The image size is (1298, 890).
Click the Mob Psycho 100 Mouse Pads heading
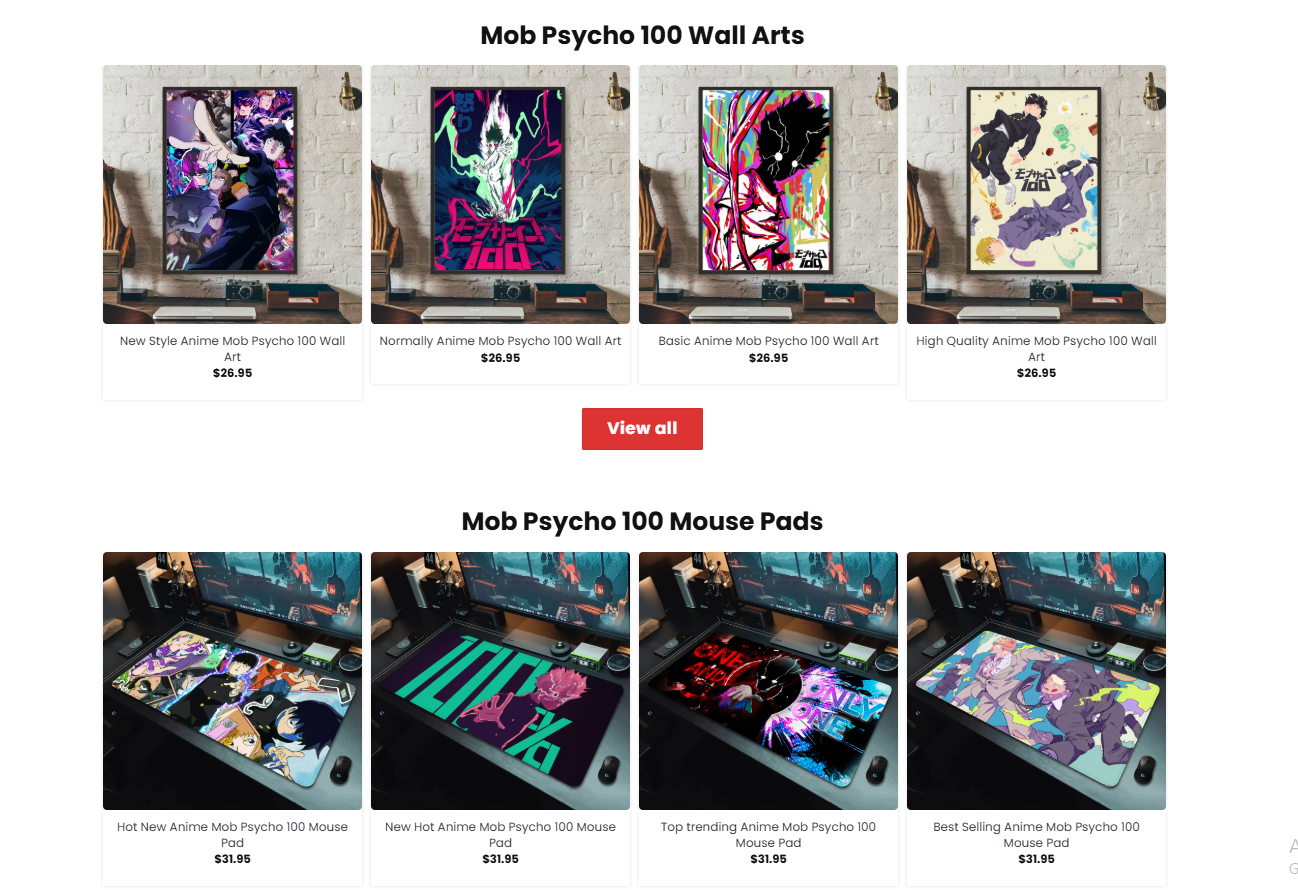point(642,521)
